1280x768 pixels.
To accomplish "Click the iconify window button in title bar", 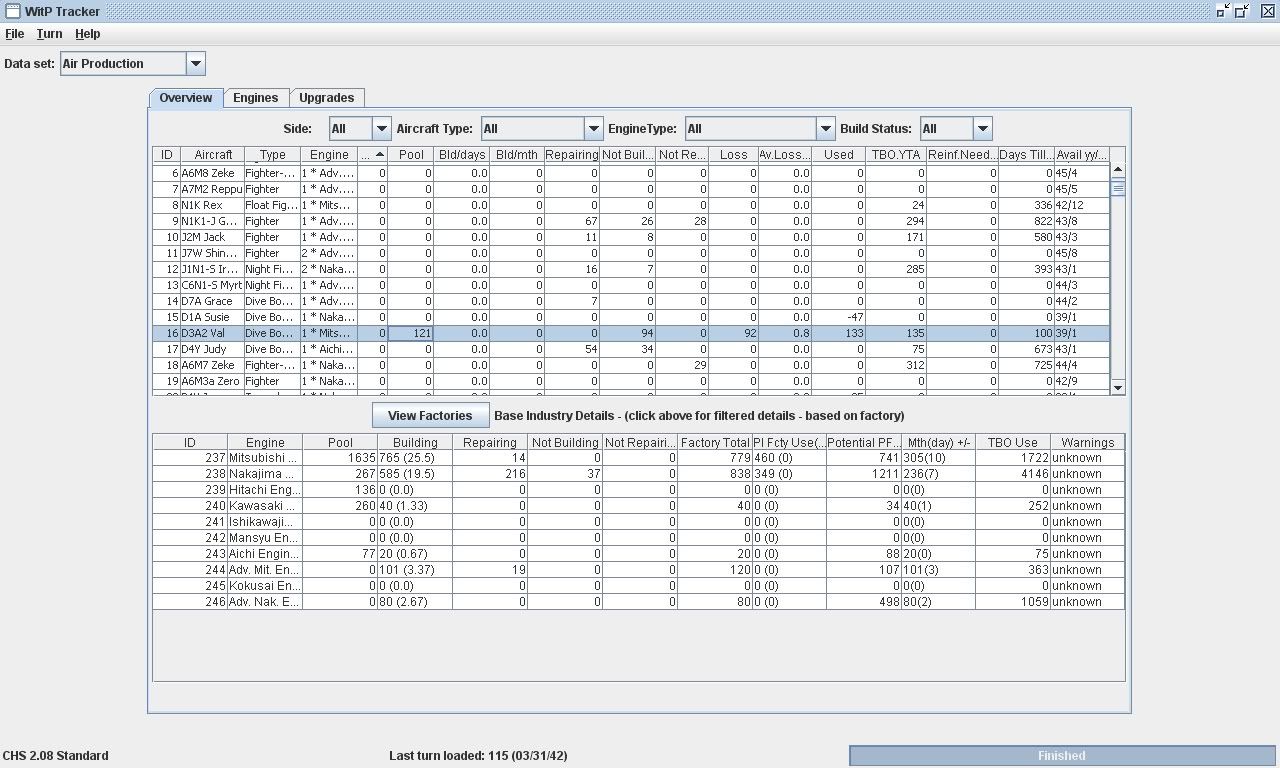I will pyautogui.click(x=1223, y=11).
